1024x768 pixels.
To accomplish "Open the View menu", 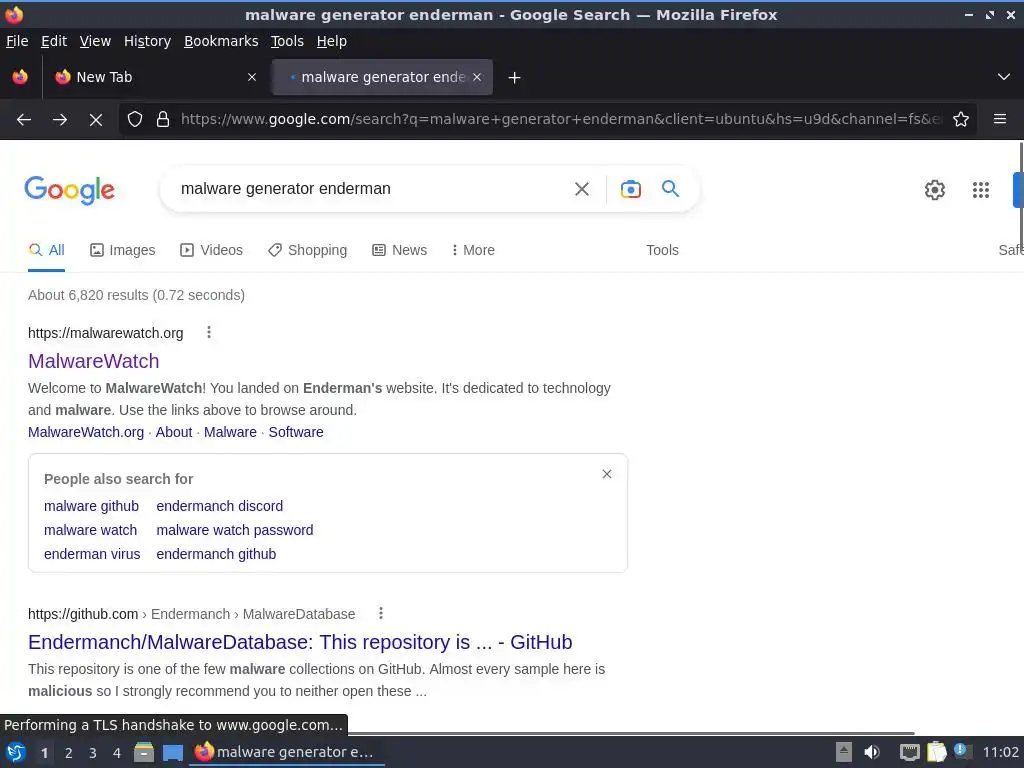I will 95,41.
